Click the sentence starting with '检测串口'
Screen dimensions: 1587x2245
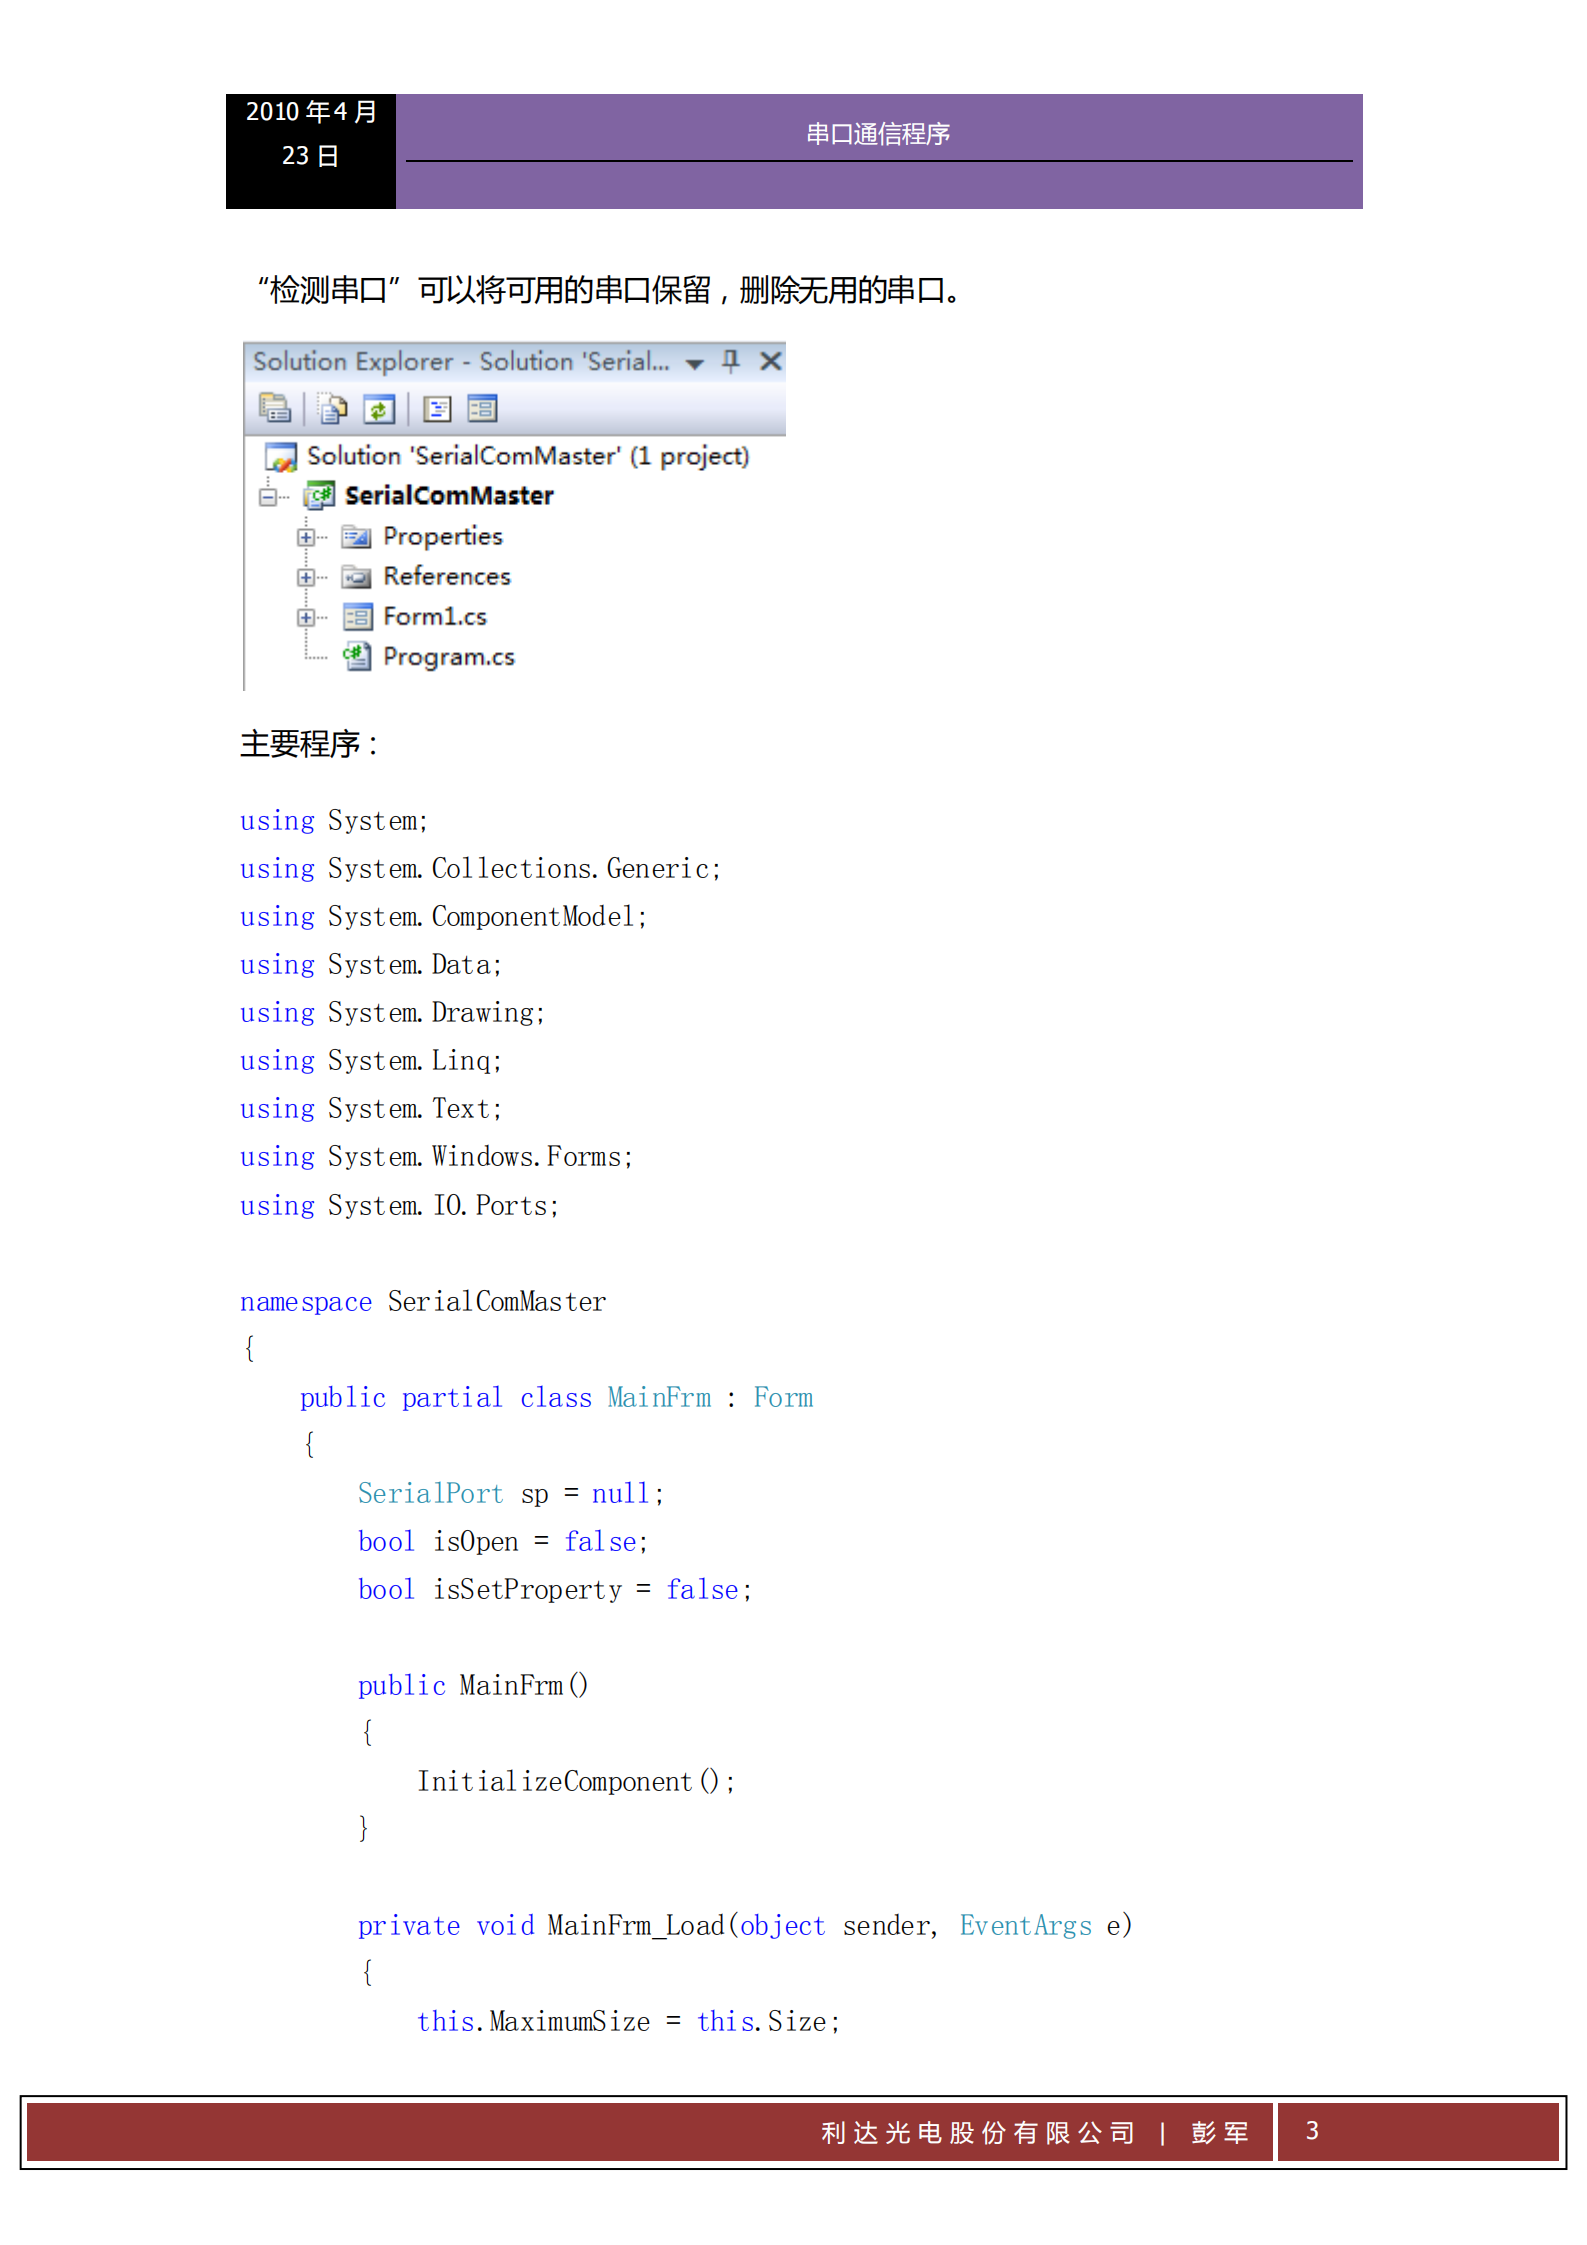tap(610, 290)
